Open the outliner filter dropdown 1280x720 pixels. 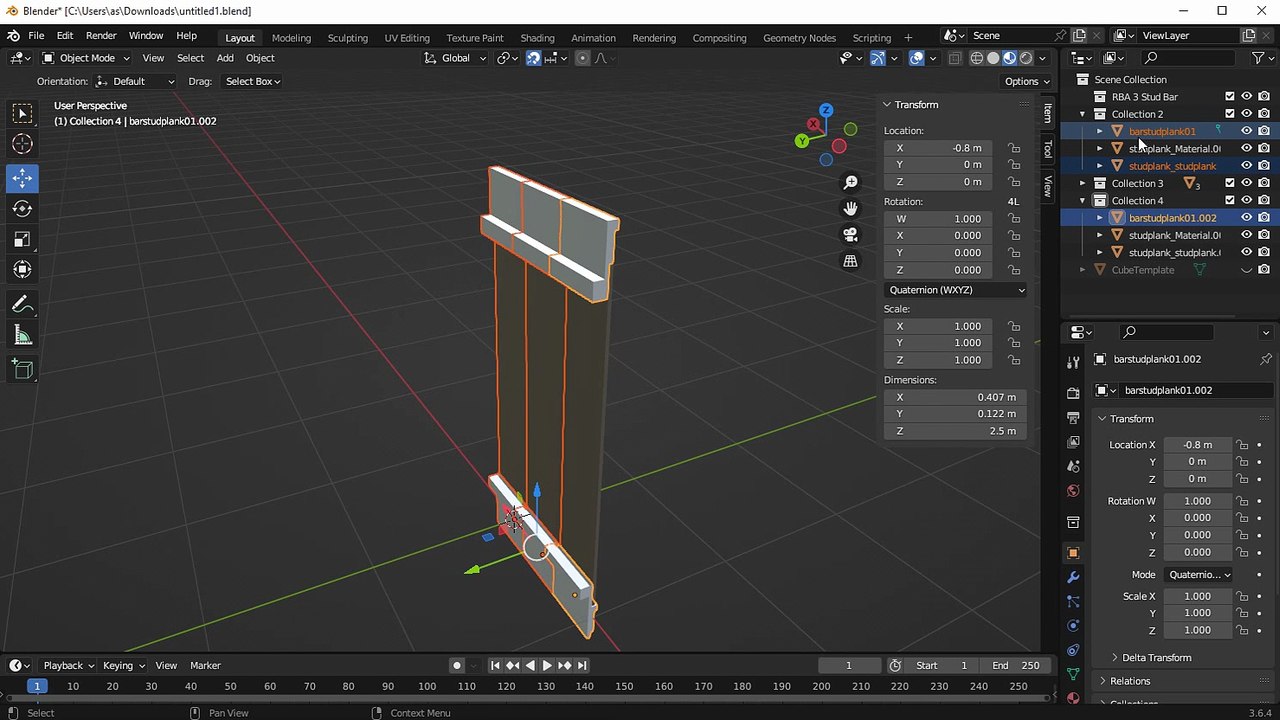pyautogui.click(x=1261, y=58)
